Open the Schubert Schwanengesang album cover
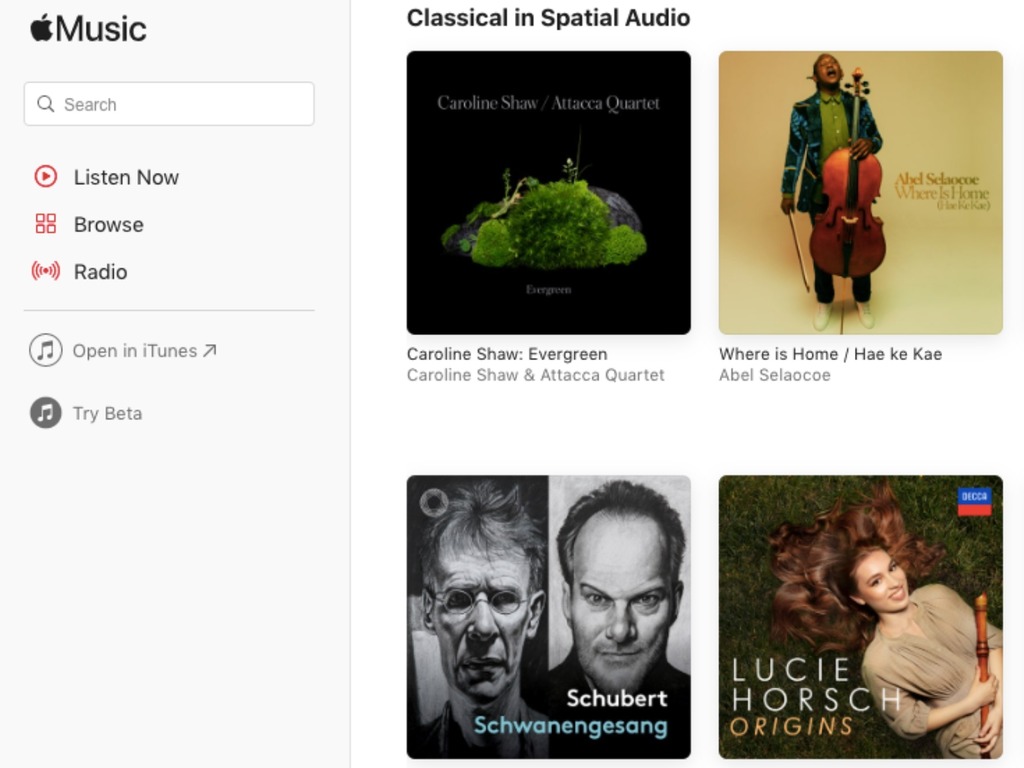This screenshot has height=768, width=1024. pyautogui.click(x=549, y=617)
